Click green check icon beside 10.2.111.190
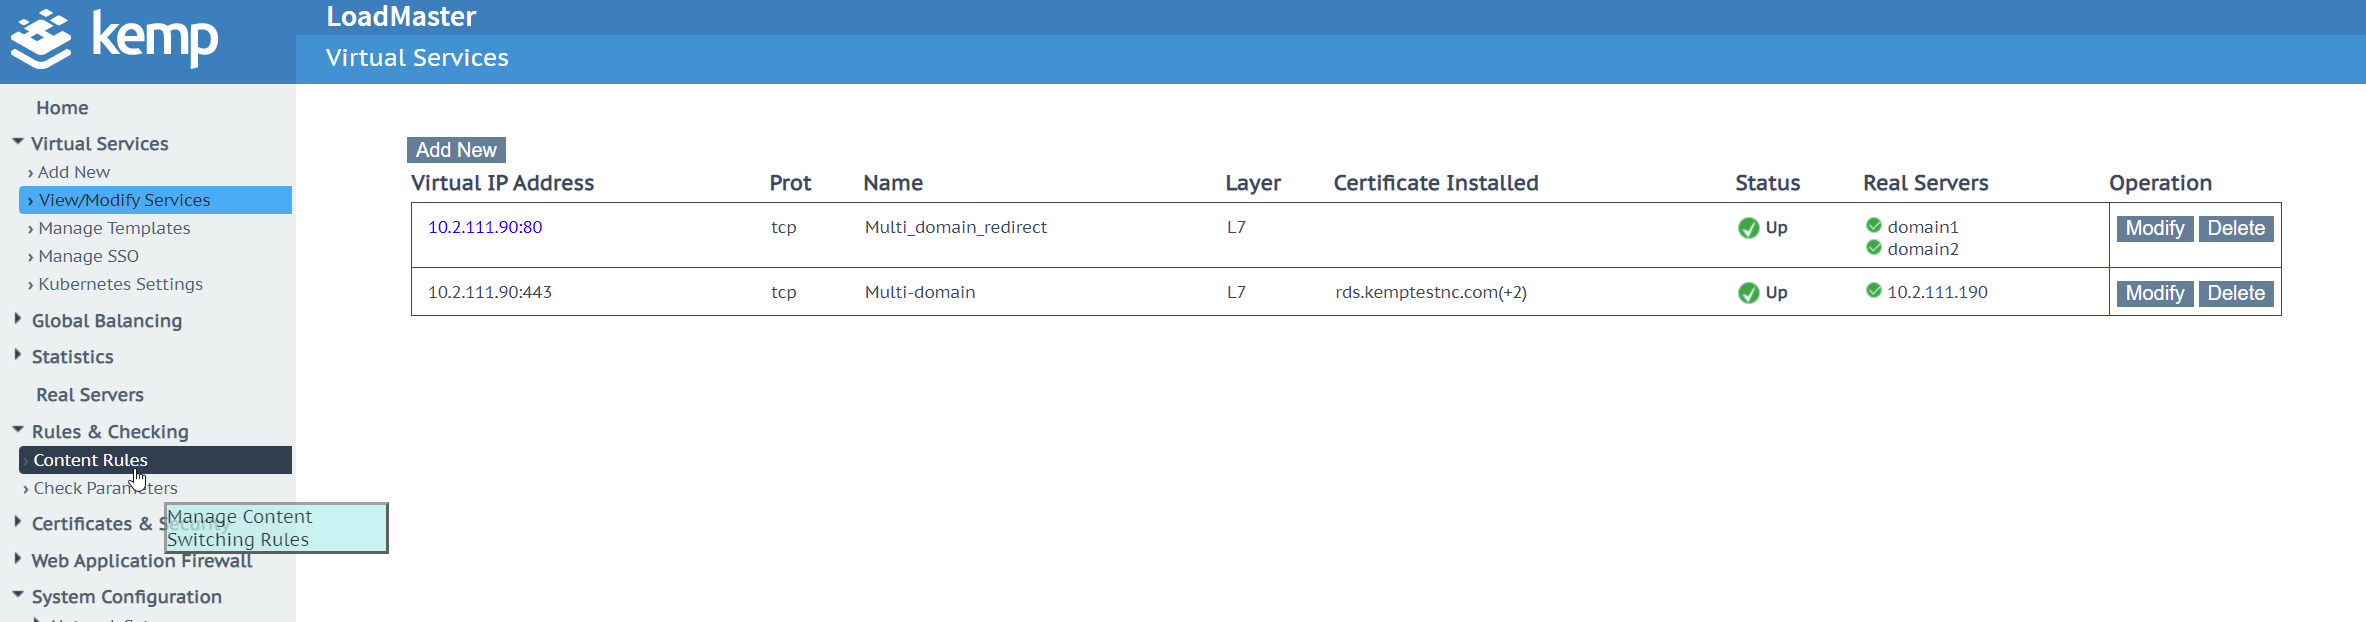Screen dimensions: 2366x622 [x=1874, y=291]
